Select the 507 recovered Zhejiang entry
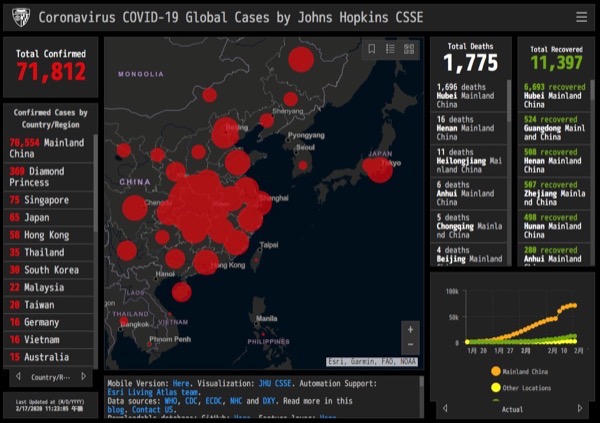The image size is (600, 423). (x=554, y=193)
